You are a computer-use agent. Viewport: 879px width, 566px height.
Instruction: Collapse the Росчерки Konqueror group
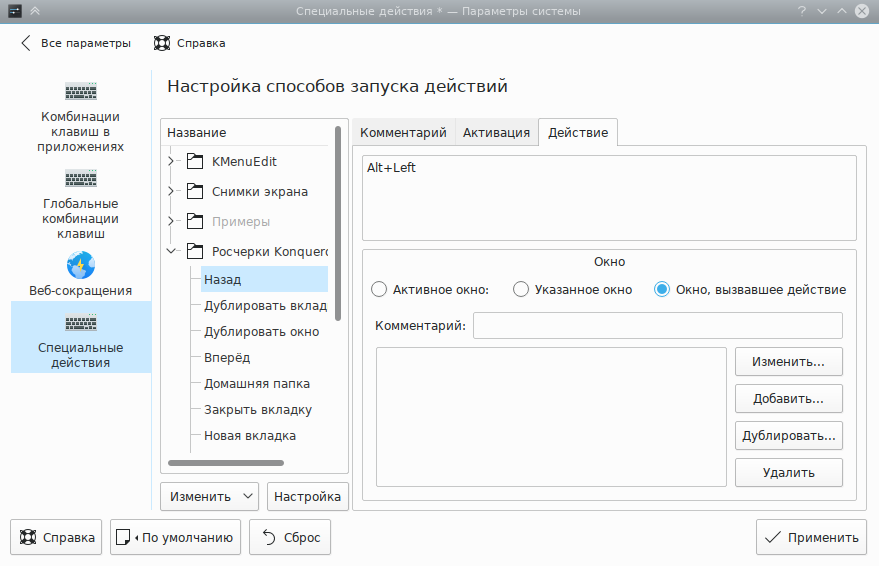pos(171,251)
